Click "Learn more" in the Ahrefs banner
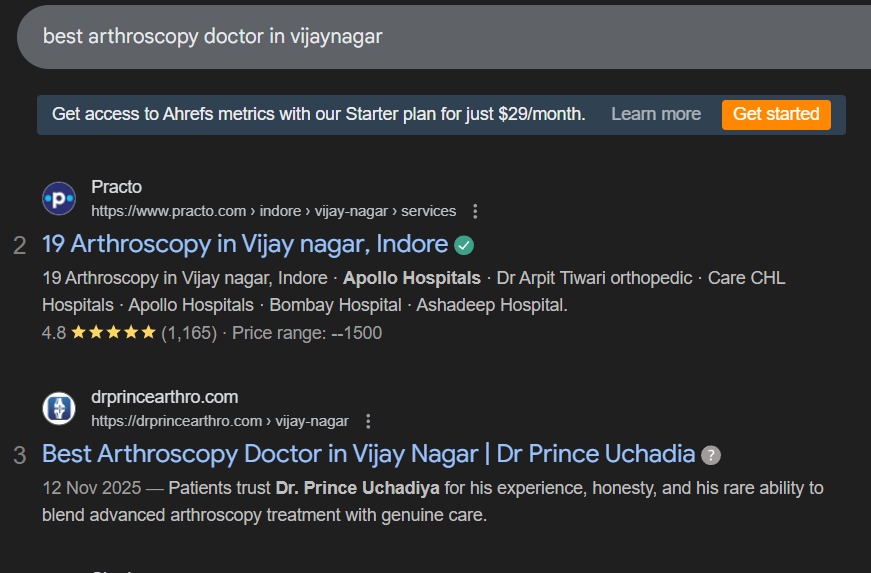The image size is (871, 573). pos(656,114)
